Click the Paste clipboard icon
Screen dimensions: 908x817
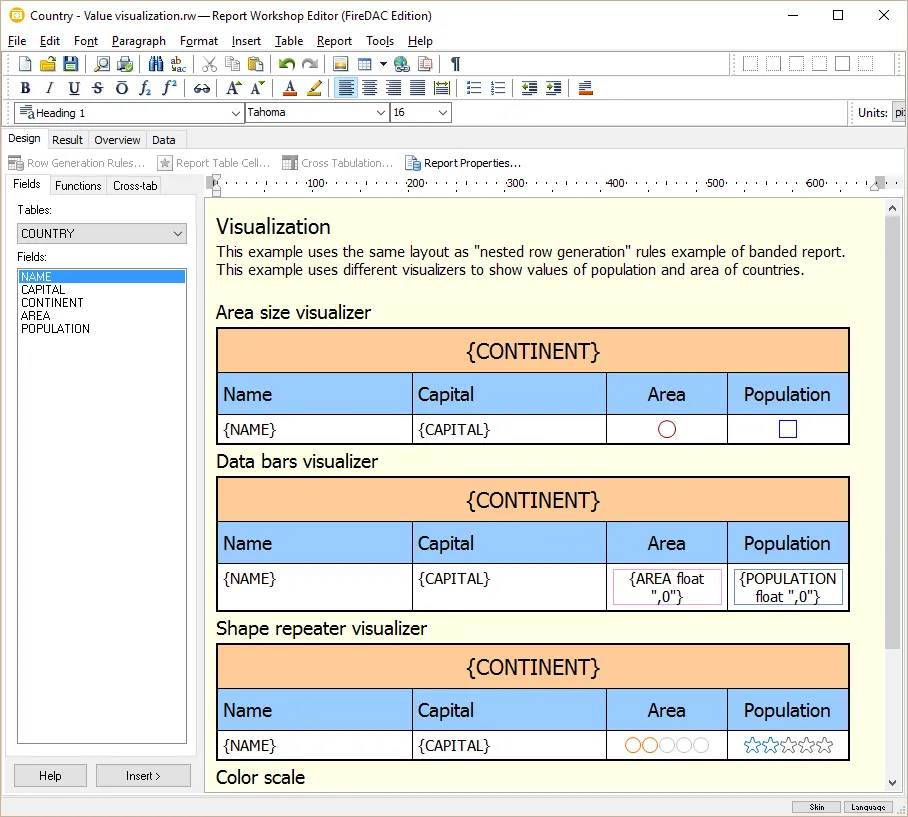click(256, 64)
